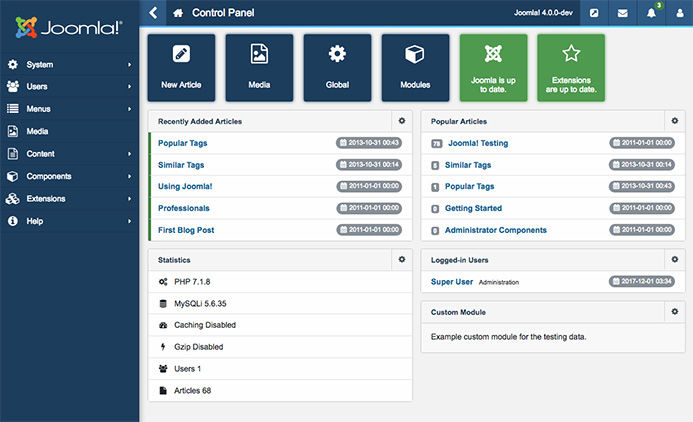Open the Getting Started article link
693x422 pixels.
click(x=473, y=208)
